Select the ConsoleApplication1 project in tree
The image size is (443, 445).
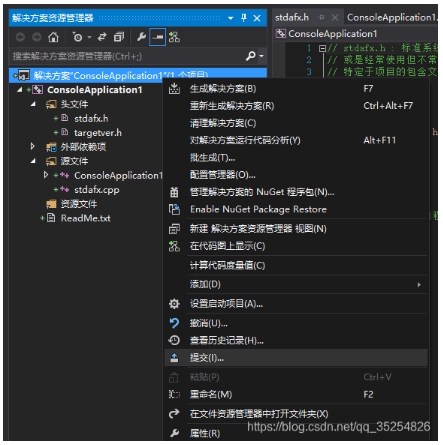tap(95, 90)
